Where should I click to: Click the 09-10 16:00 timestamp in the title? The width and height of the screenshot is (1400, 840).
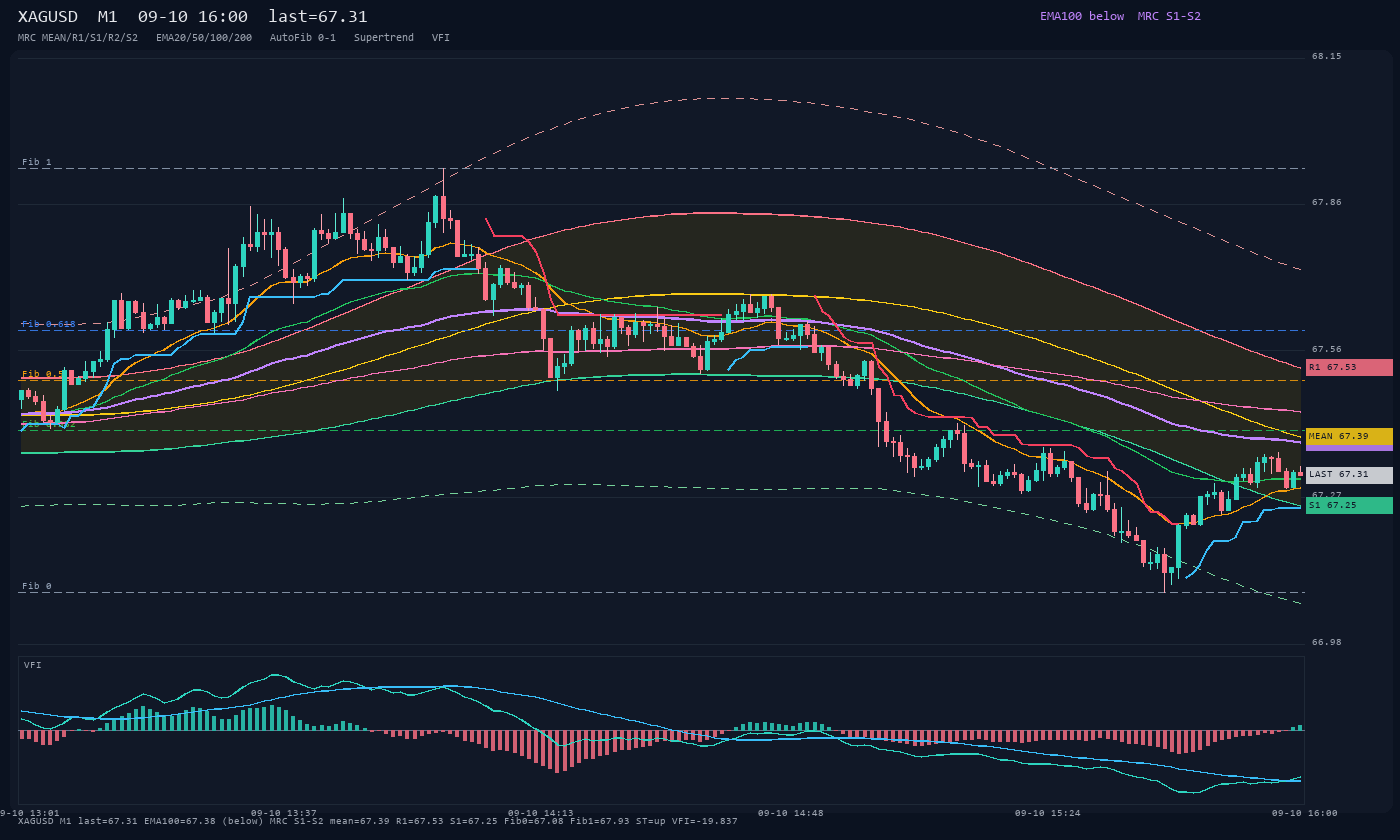193,17
